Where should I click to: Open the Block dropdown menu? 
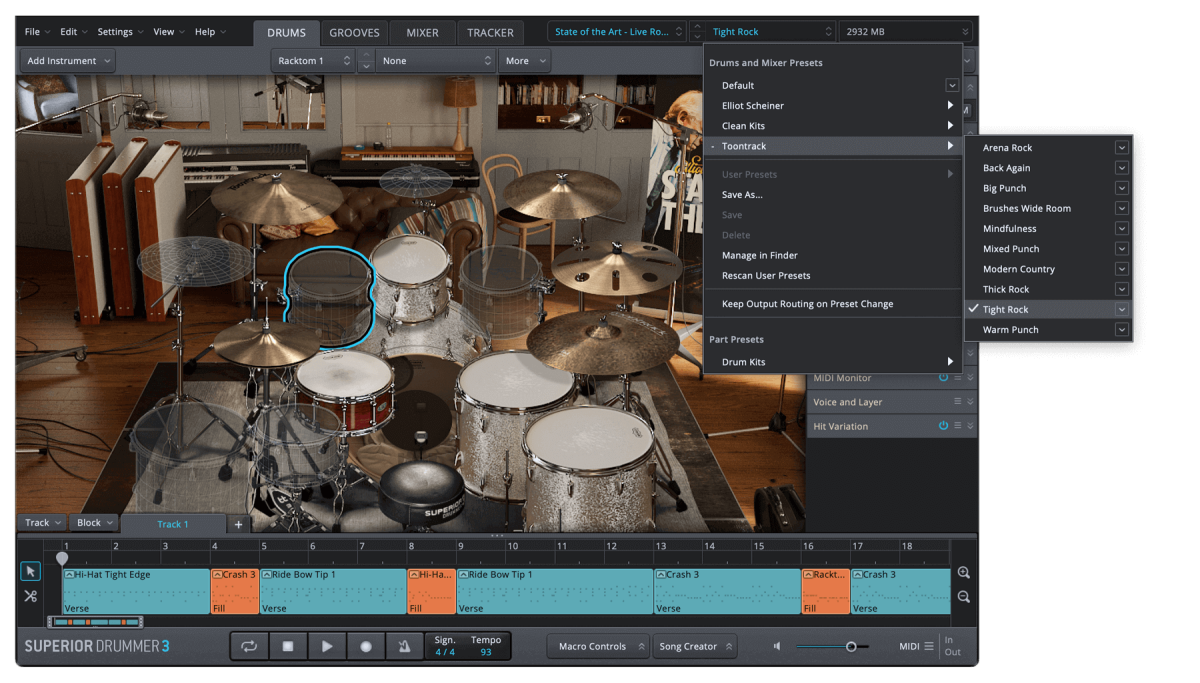click(95, 523)
